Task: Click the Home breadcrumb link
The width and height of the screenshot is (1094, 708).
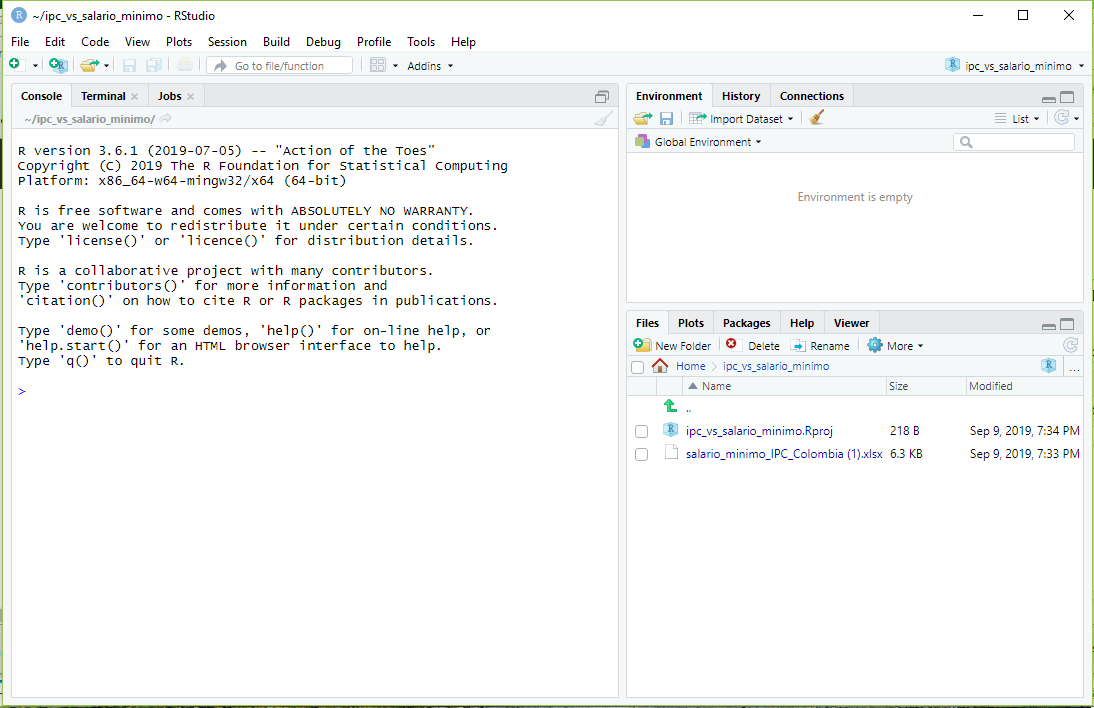Action: (690, 366)
